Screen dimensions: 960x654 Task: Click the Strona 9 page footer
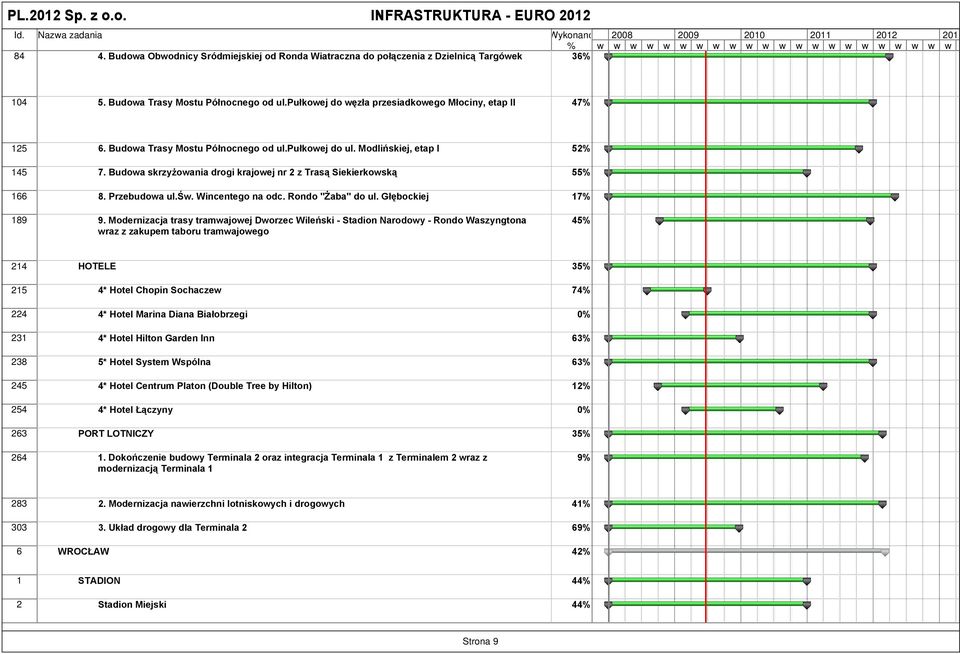tap(480, 641)
